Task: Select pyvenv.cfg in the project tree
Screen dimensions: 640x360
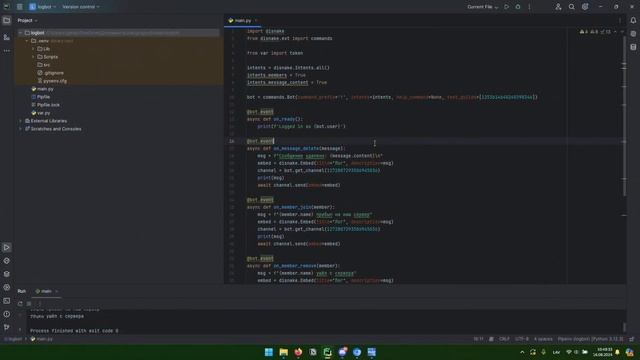Action: pyautogui.click(x=52, y=81)
